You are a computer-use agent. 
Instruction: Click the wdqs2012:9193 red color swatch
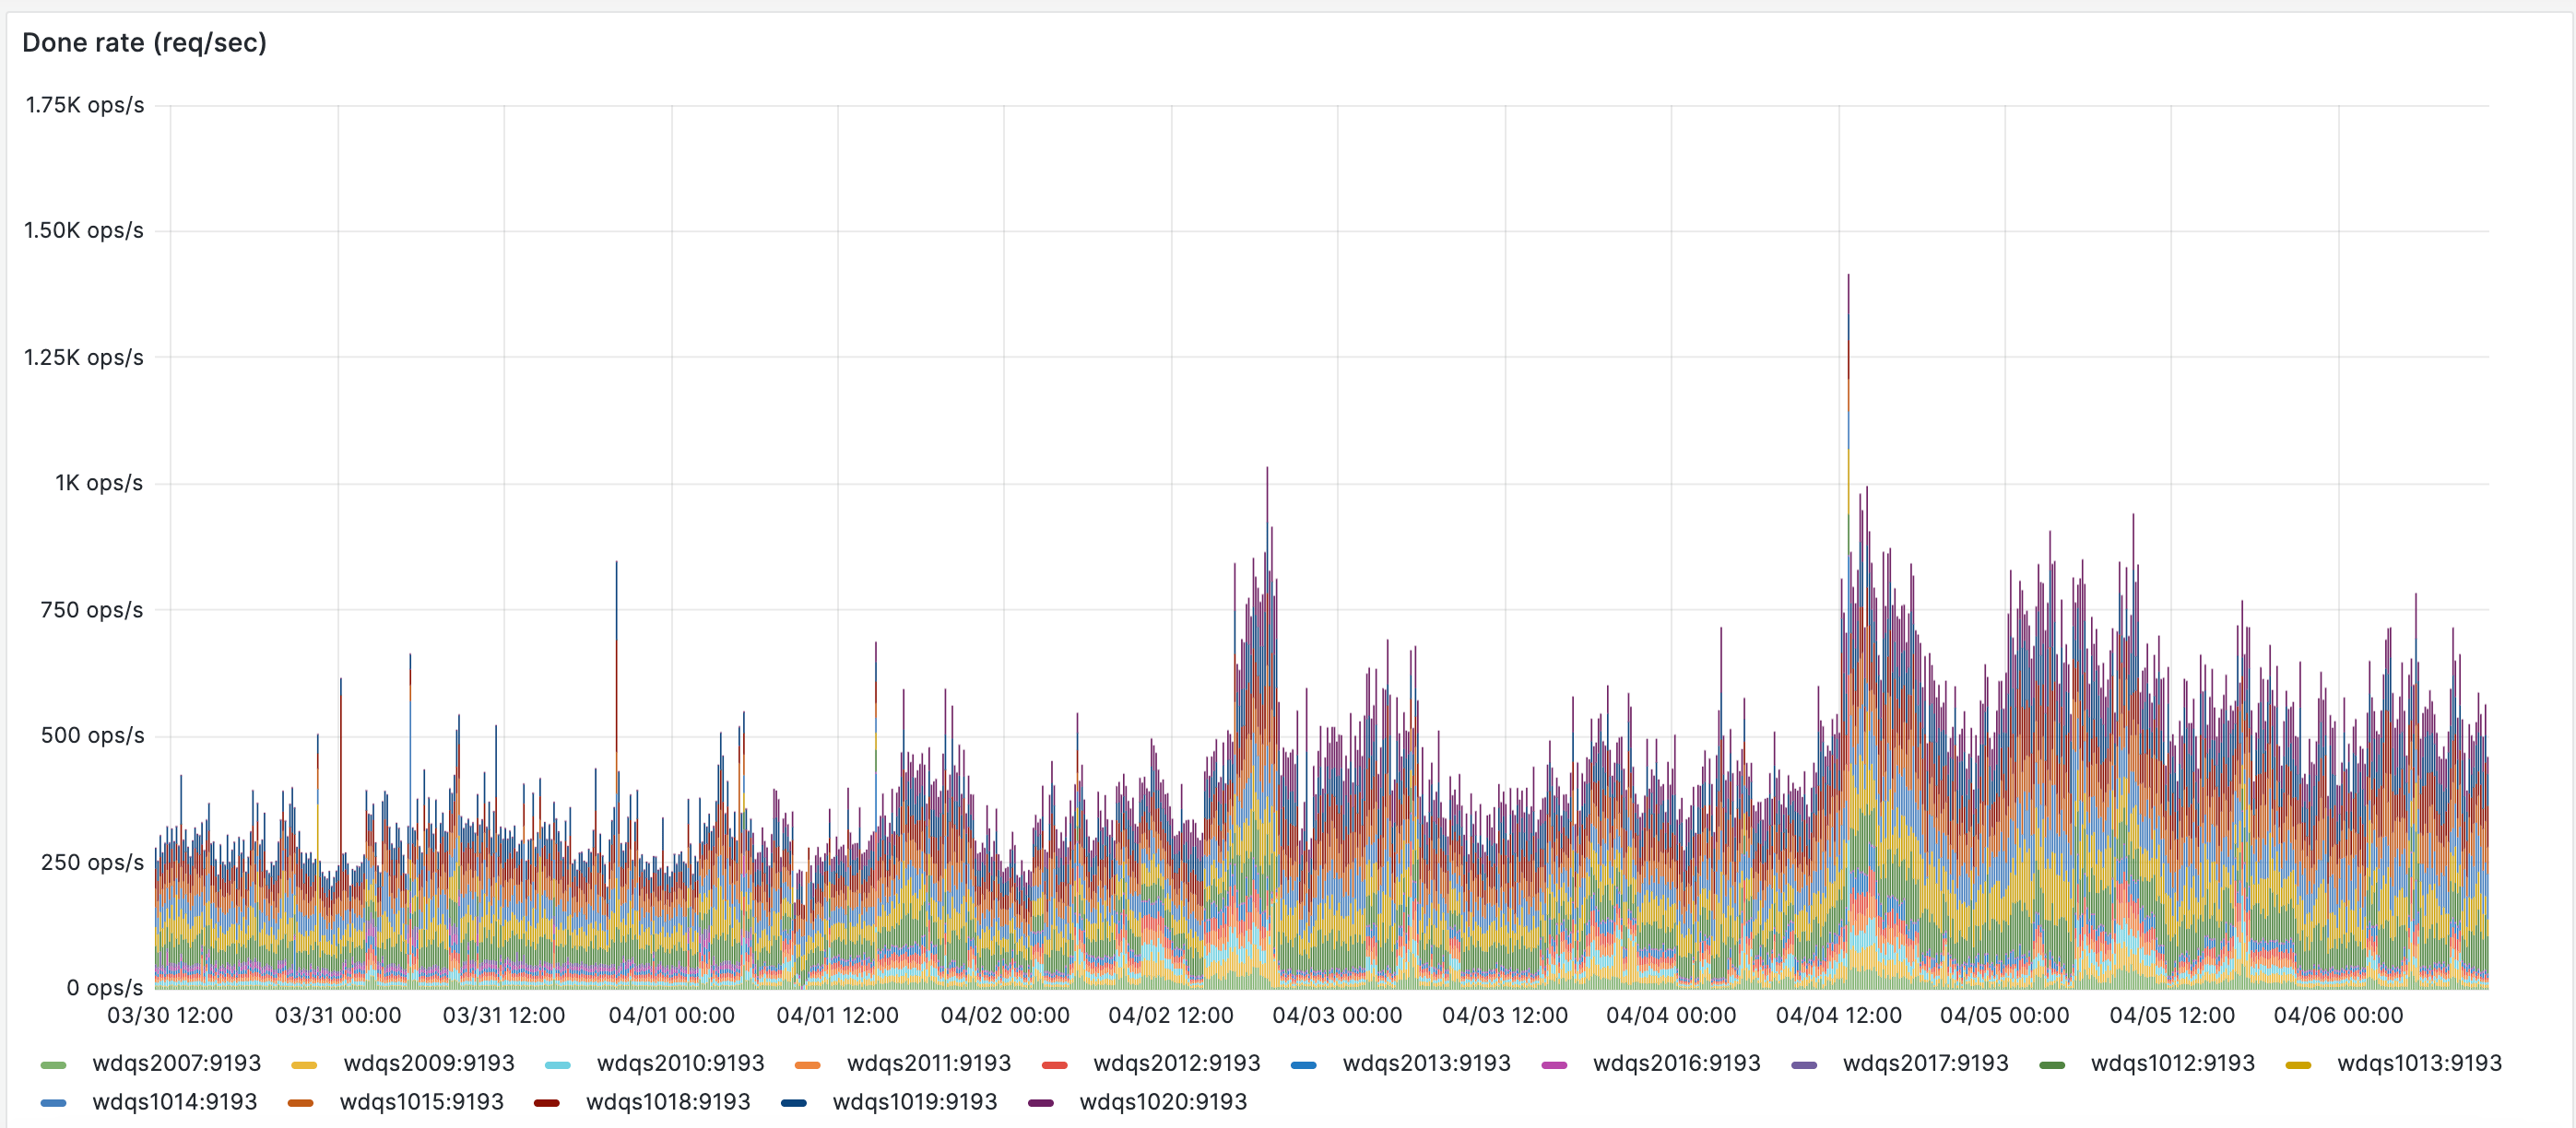point(1054,1065)
